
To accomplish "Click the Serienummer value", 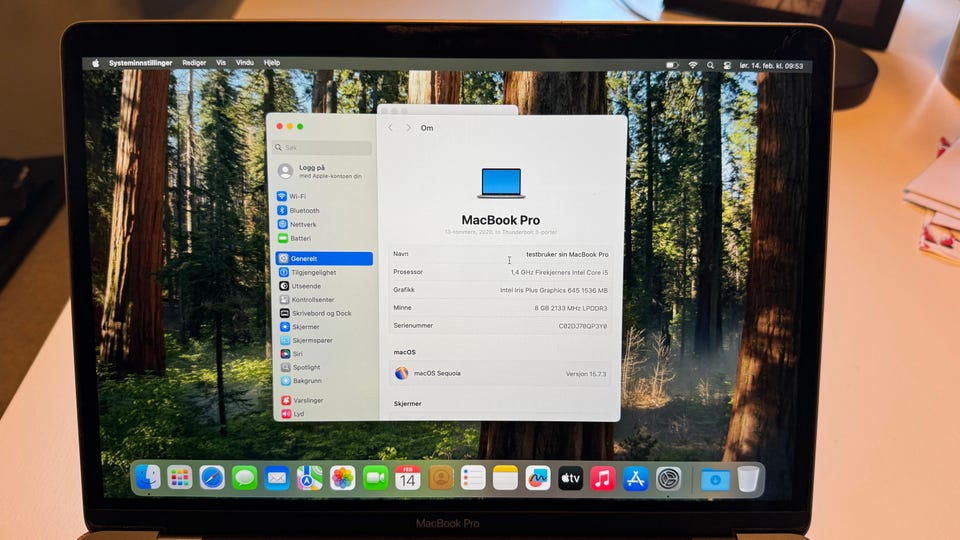I will pyautogui.click(x=583, y=326).
